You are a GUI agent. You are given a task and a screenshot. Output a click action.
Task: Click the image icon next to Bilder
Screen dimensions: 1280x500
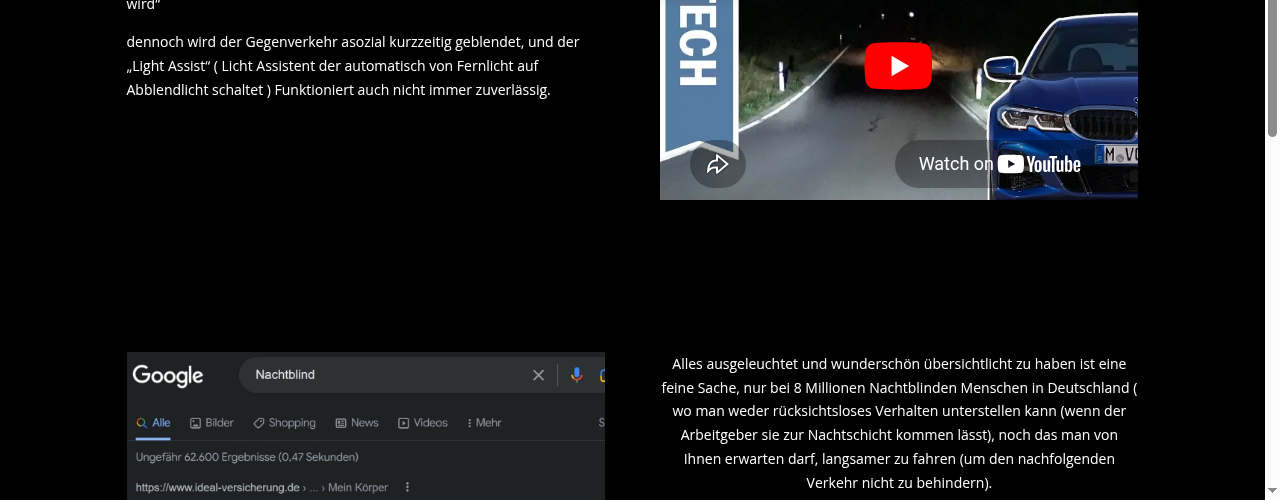pos(195,423)
